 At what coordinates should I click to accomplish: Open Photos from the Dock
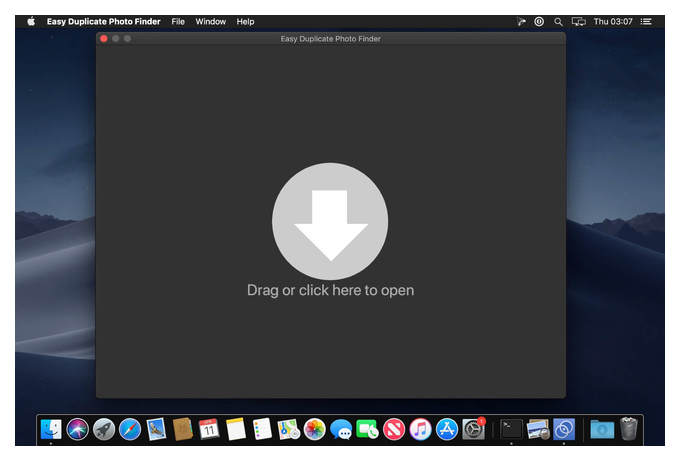(315, 429)
